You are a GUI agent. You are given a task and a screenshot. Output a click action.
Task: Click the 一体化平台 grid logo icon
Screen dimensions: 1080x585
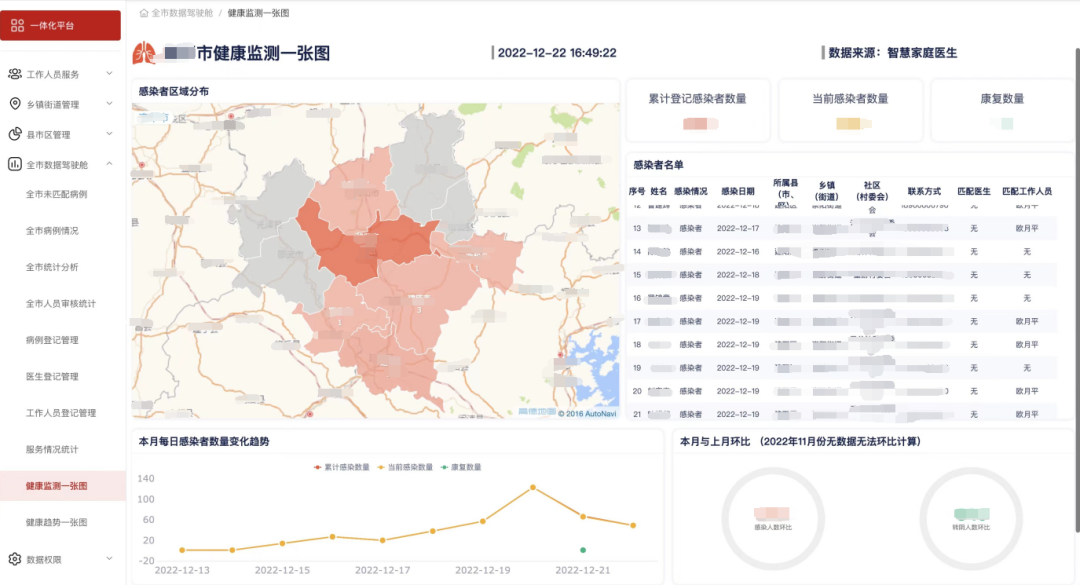point(17,25)
